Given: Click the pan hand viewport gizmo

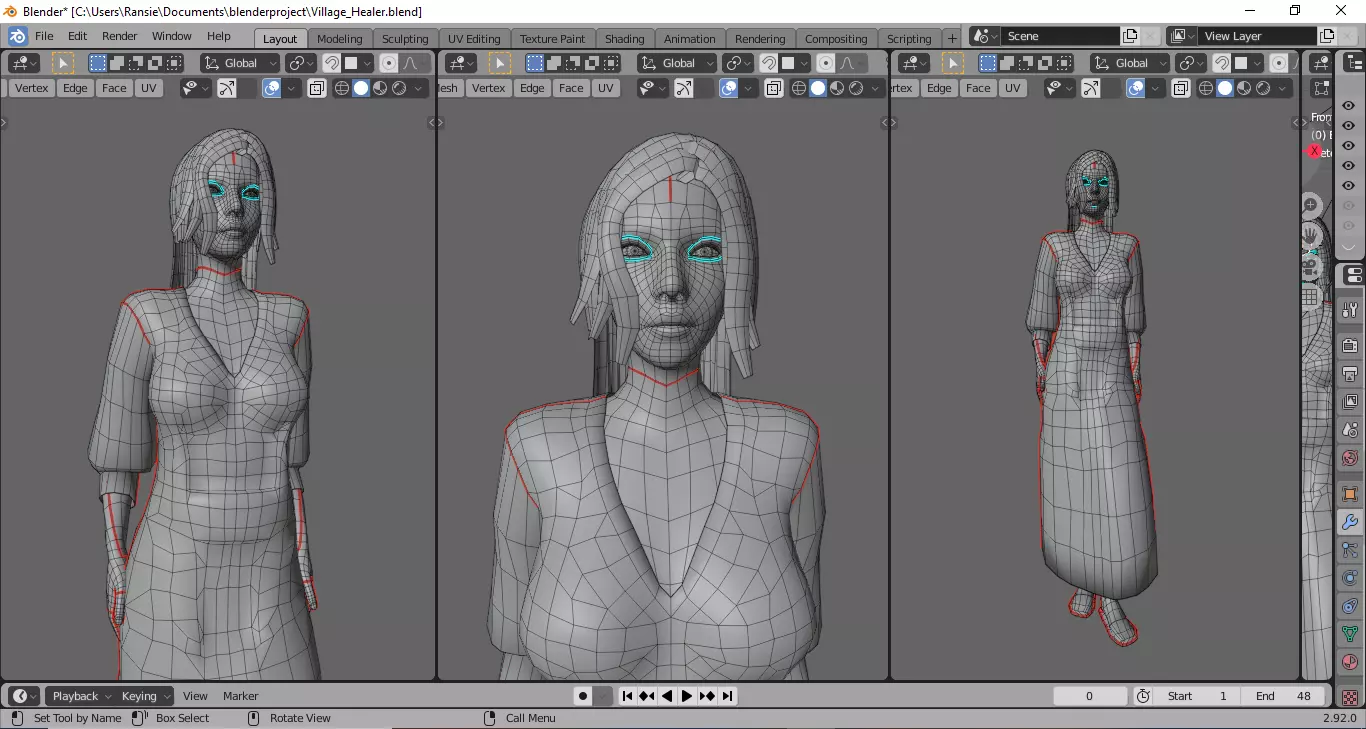Looking at the screenshot, I should point(1310,236).
